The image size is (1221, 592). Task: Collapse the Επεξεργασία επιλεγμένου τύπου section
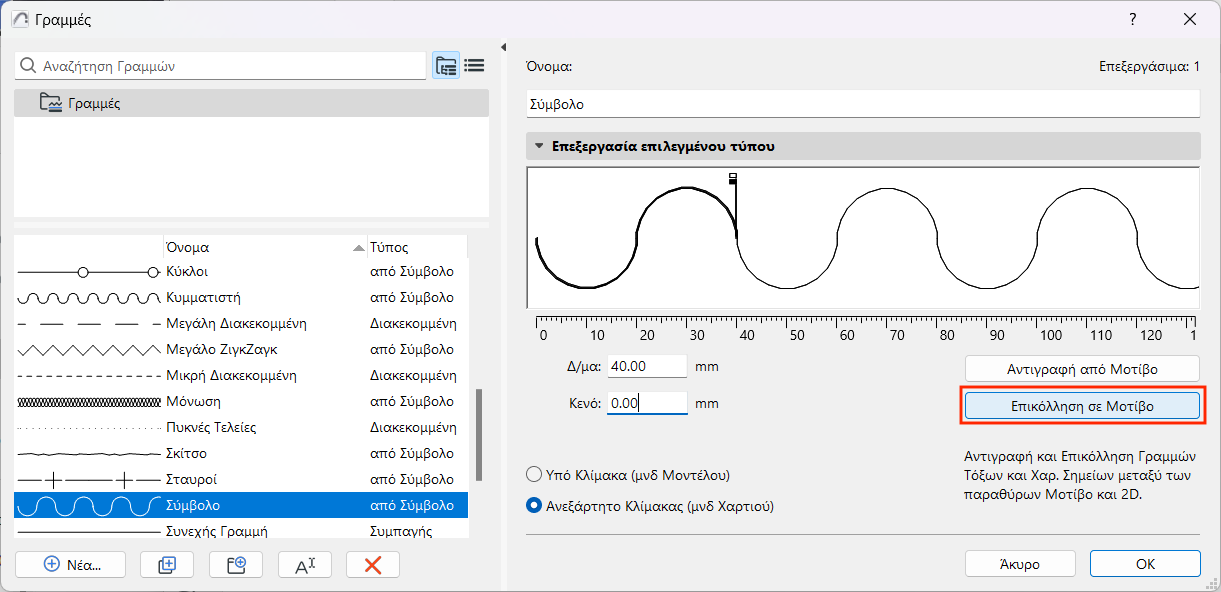tap(539, 146)
